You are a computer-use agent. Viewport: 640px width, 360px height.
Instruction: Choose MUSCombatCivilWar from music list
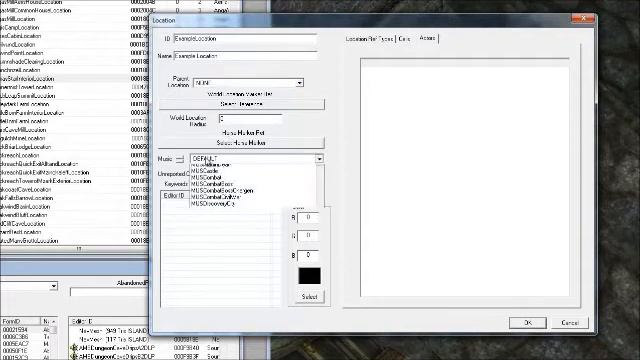click(x=216, y=197)
